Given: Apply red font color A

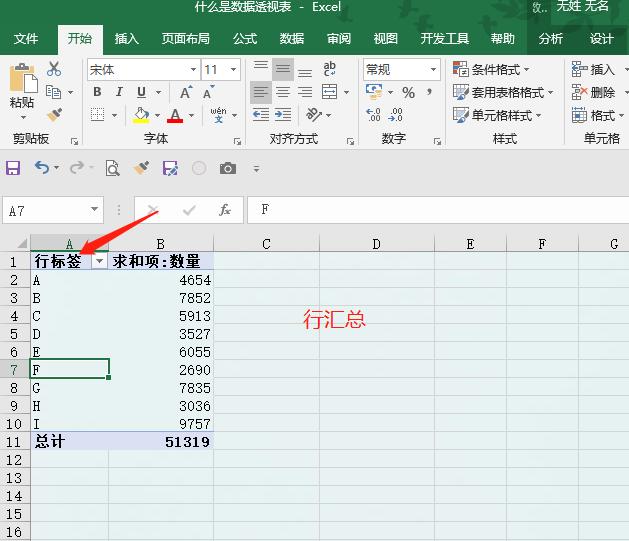Looking at the screenshot, I should pyautogui.click(x=175, y=115).
